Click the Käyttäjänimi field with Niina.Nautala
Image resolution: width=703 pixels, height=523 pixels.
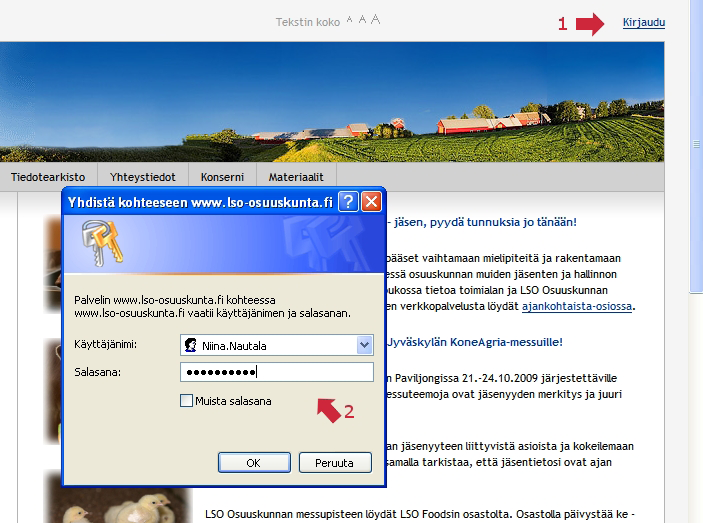coord(277,345)
